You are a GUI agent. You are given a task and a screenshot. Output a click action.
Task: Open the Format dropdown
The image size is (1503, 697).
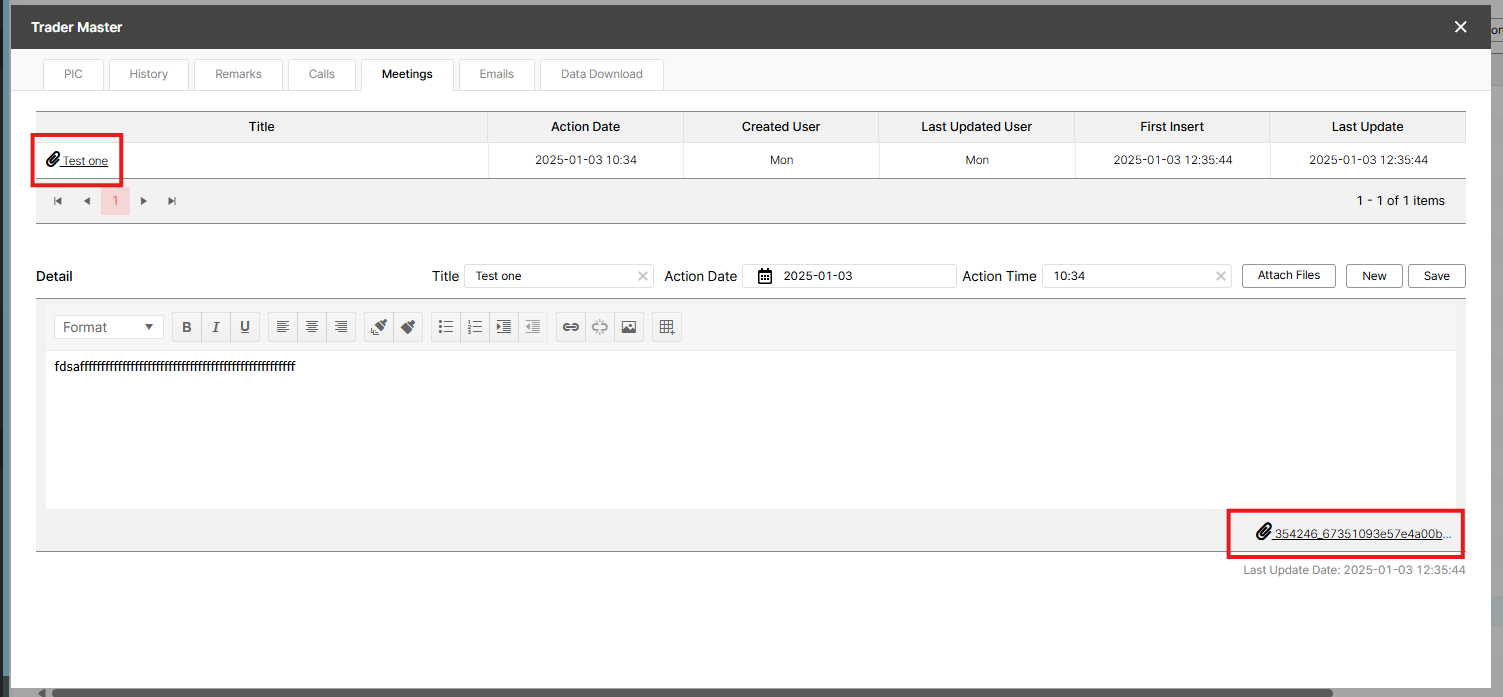[109, 327]
